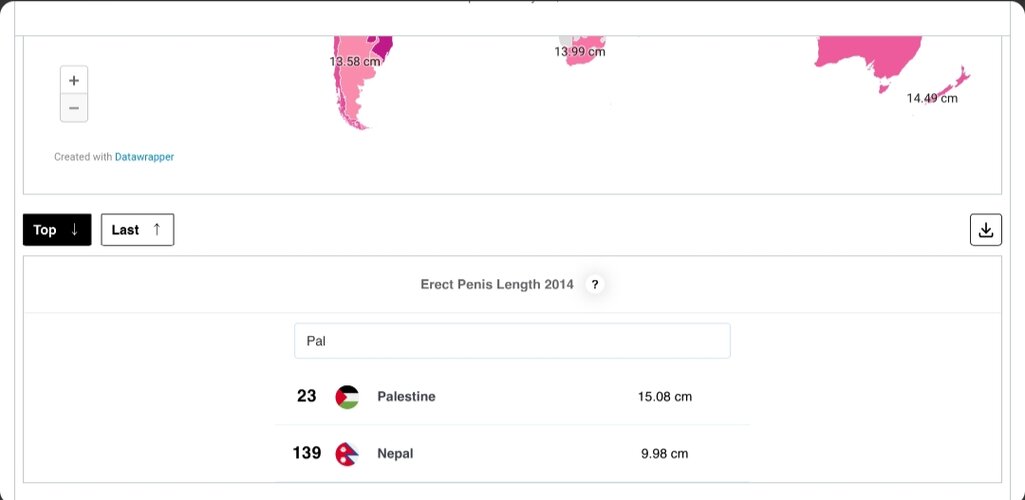Click the Nepal flag icon
Viewport: 1025px width, 500px height.
click(347, 454)
